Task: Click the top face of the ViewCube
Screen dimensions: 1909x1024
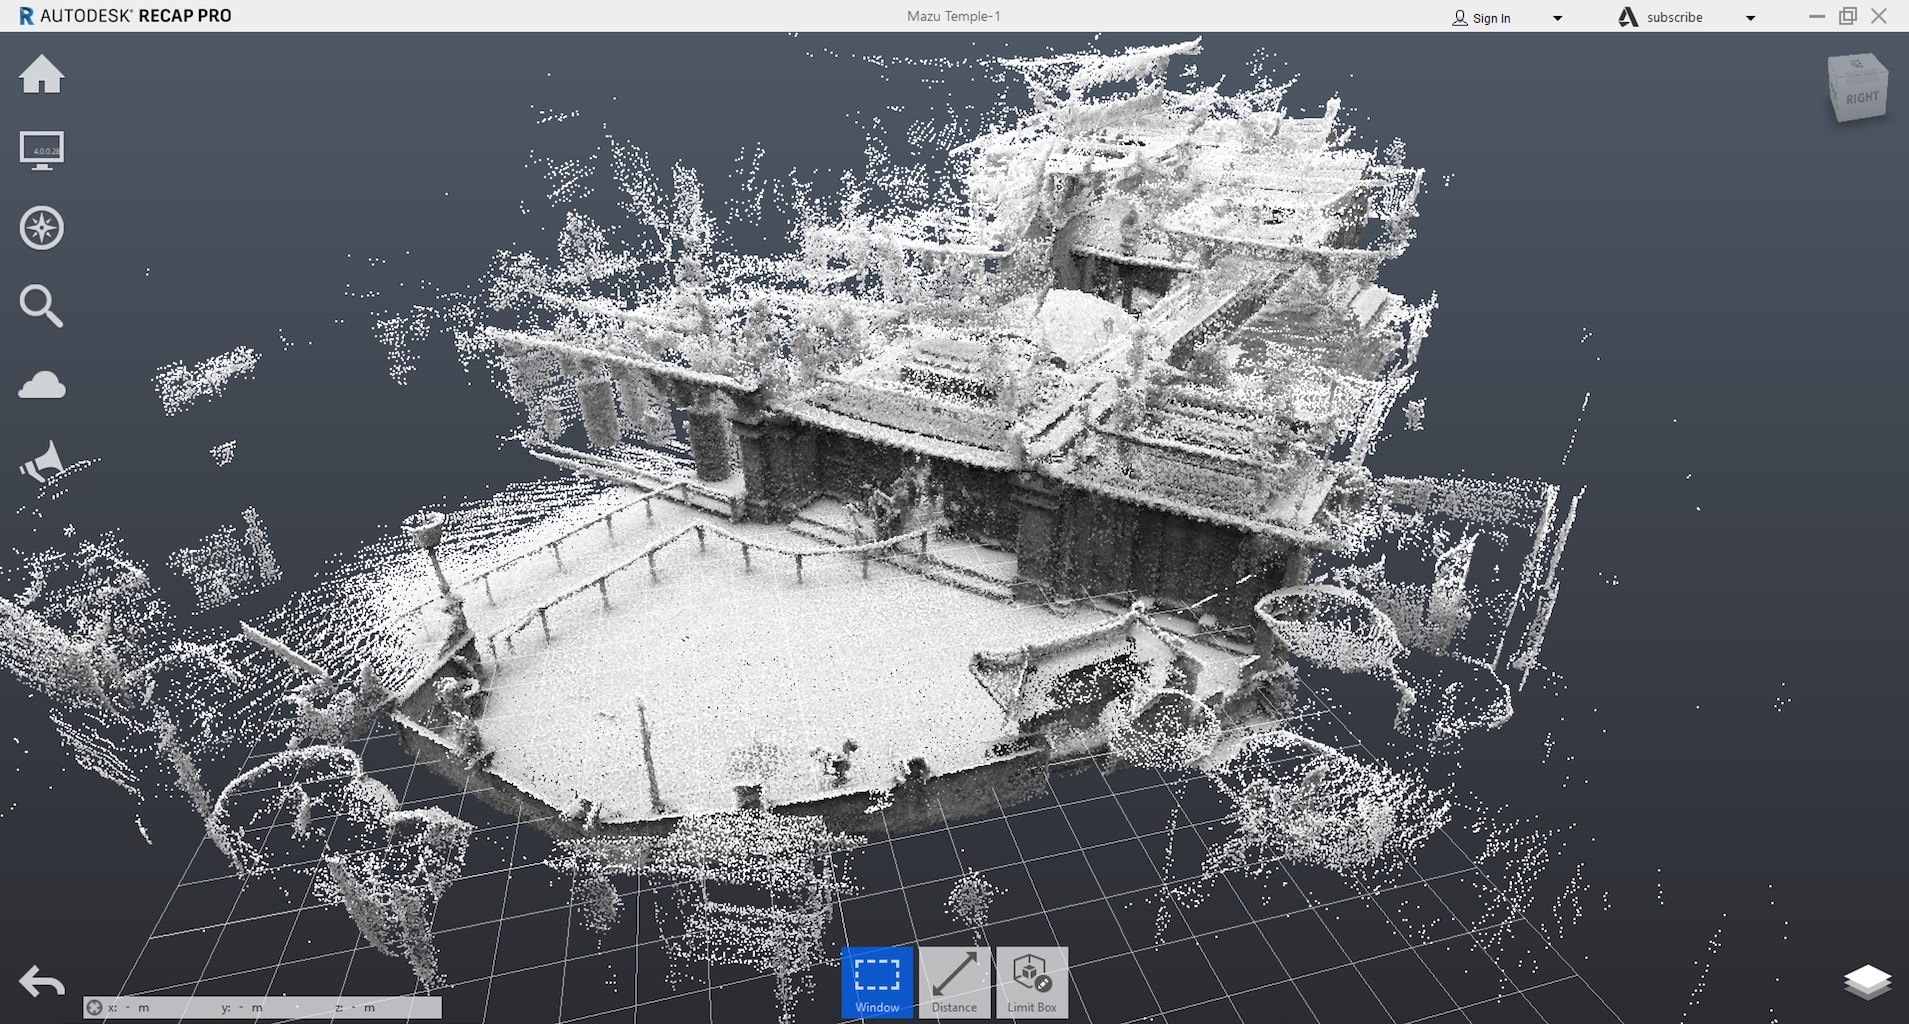Action: [x=1856, y=66]
